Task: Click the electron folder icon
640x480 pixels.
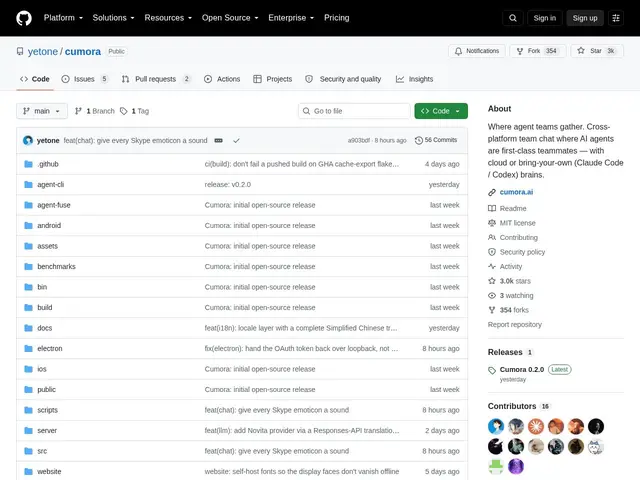Action: coord(28,349)
